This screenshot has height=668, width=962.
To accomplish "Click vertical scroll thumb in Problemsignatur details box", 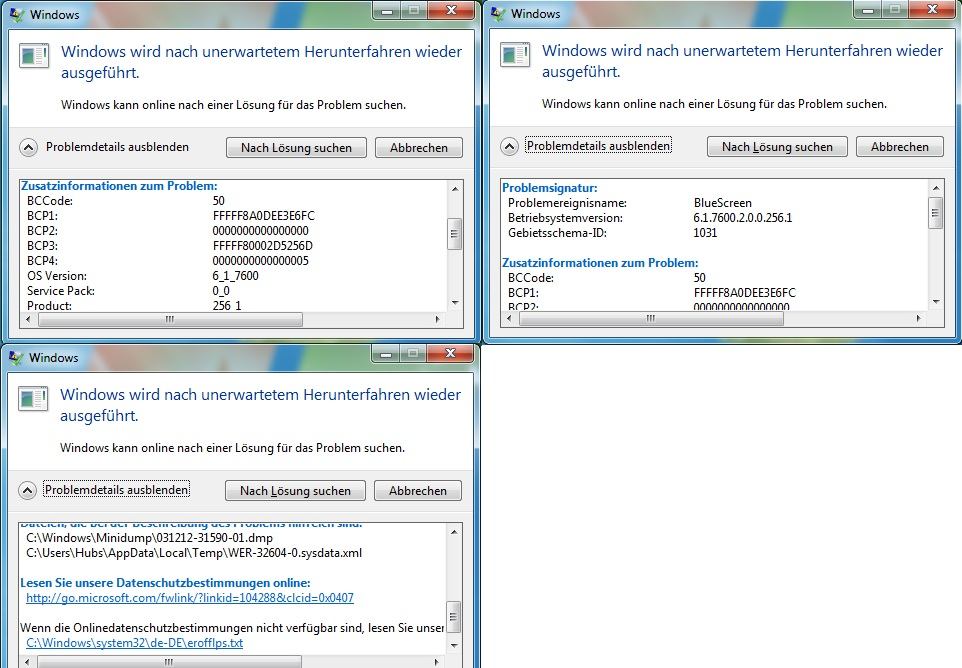I will (x=936, y=213).
